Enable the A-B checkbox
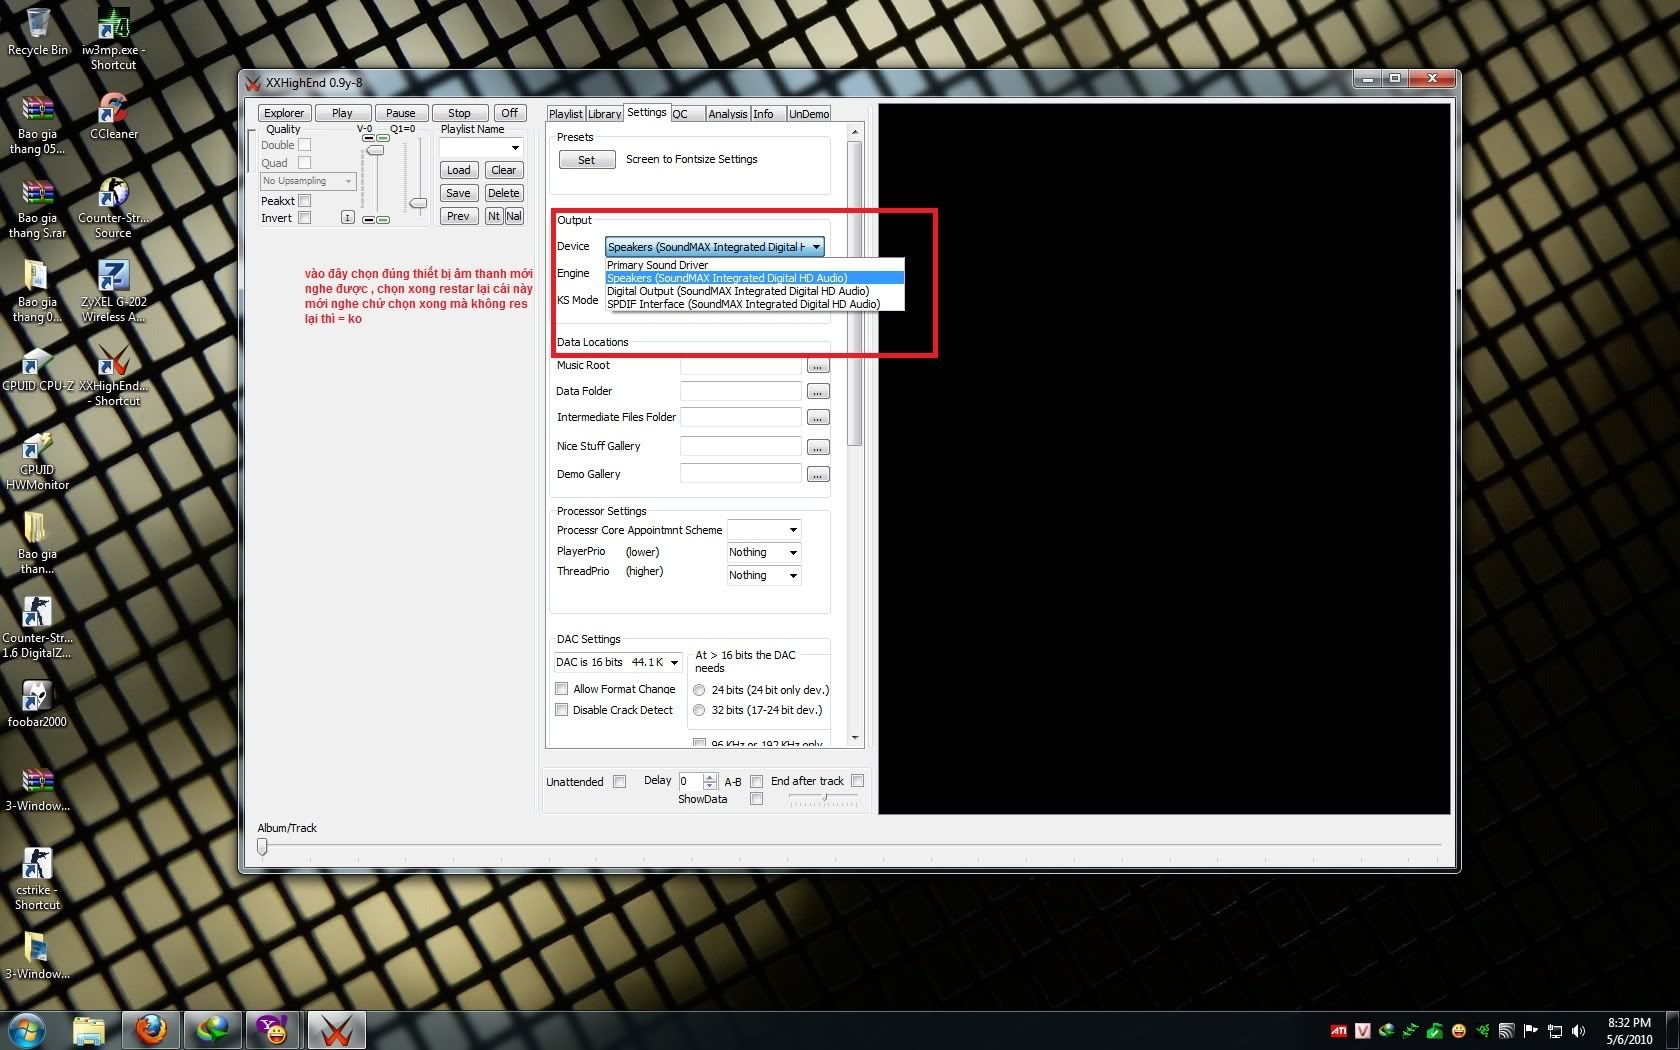Screen dimensions: 1680x1050 757,782
